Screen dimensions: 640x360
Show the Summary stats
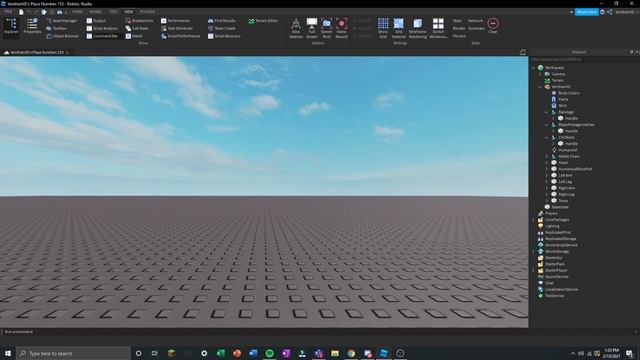(476, 28)
